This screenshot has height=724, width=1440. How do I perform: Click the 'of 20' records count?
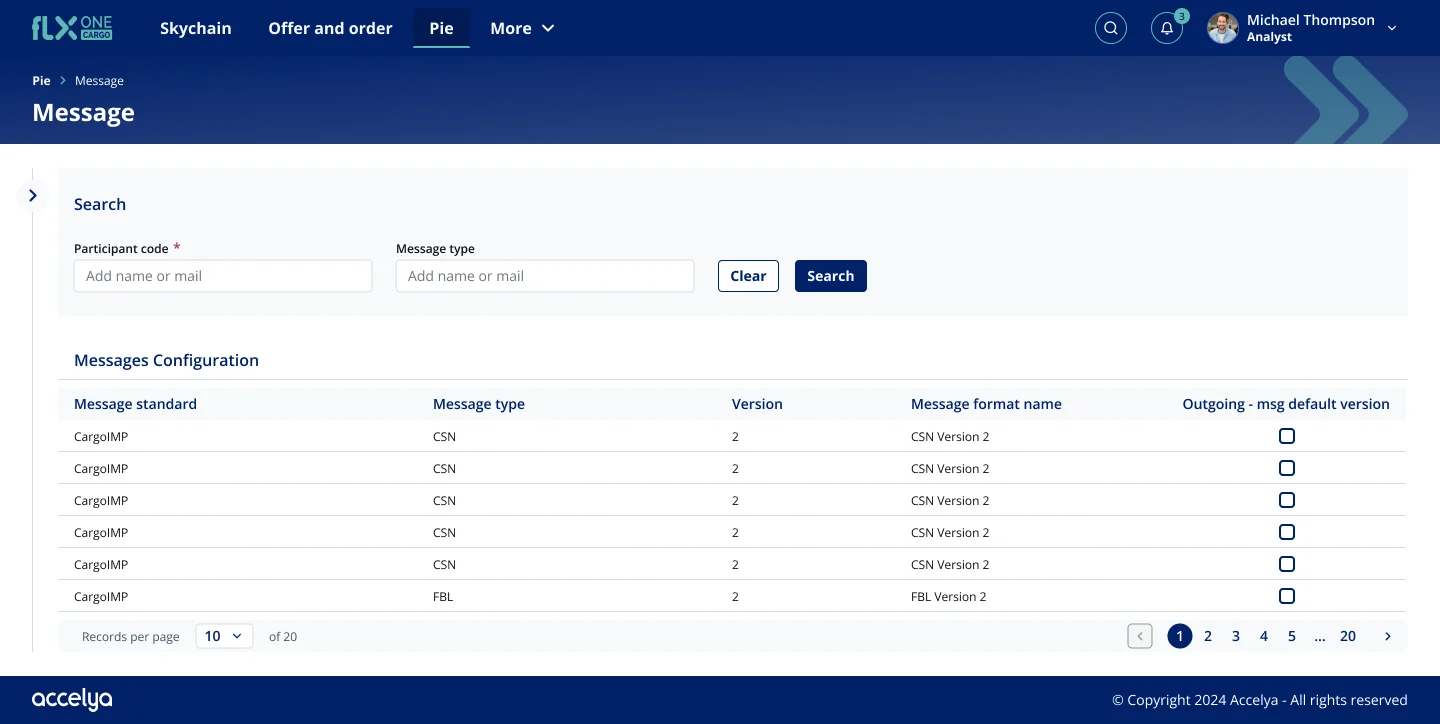(x=283, y=637)
